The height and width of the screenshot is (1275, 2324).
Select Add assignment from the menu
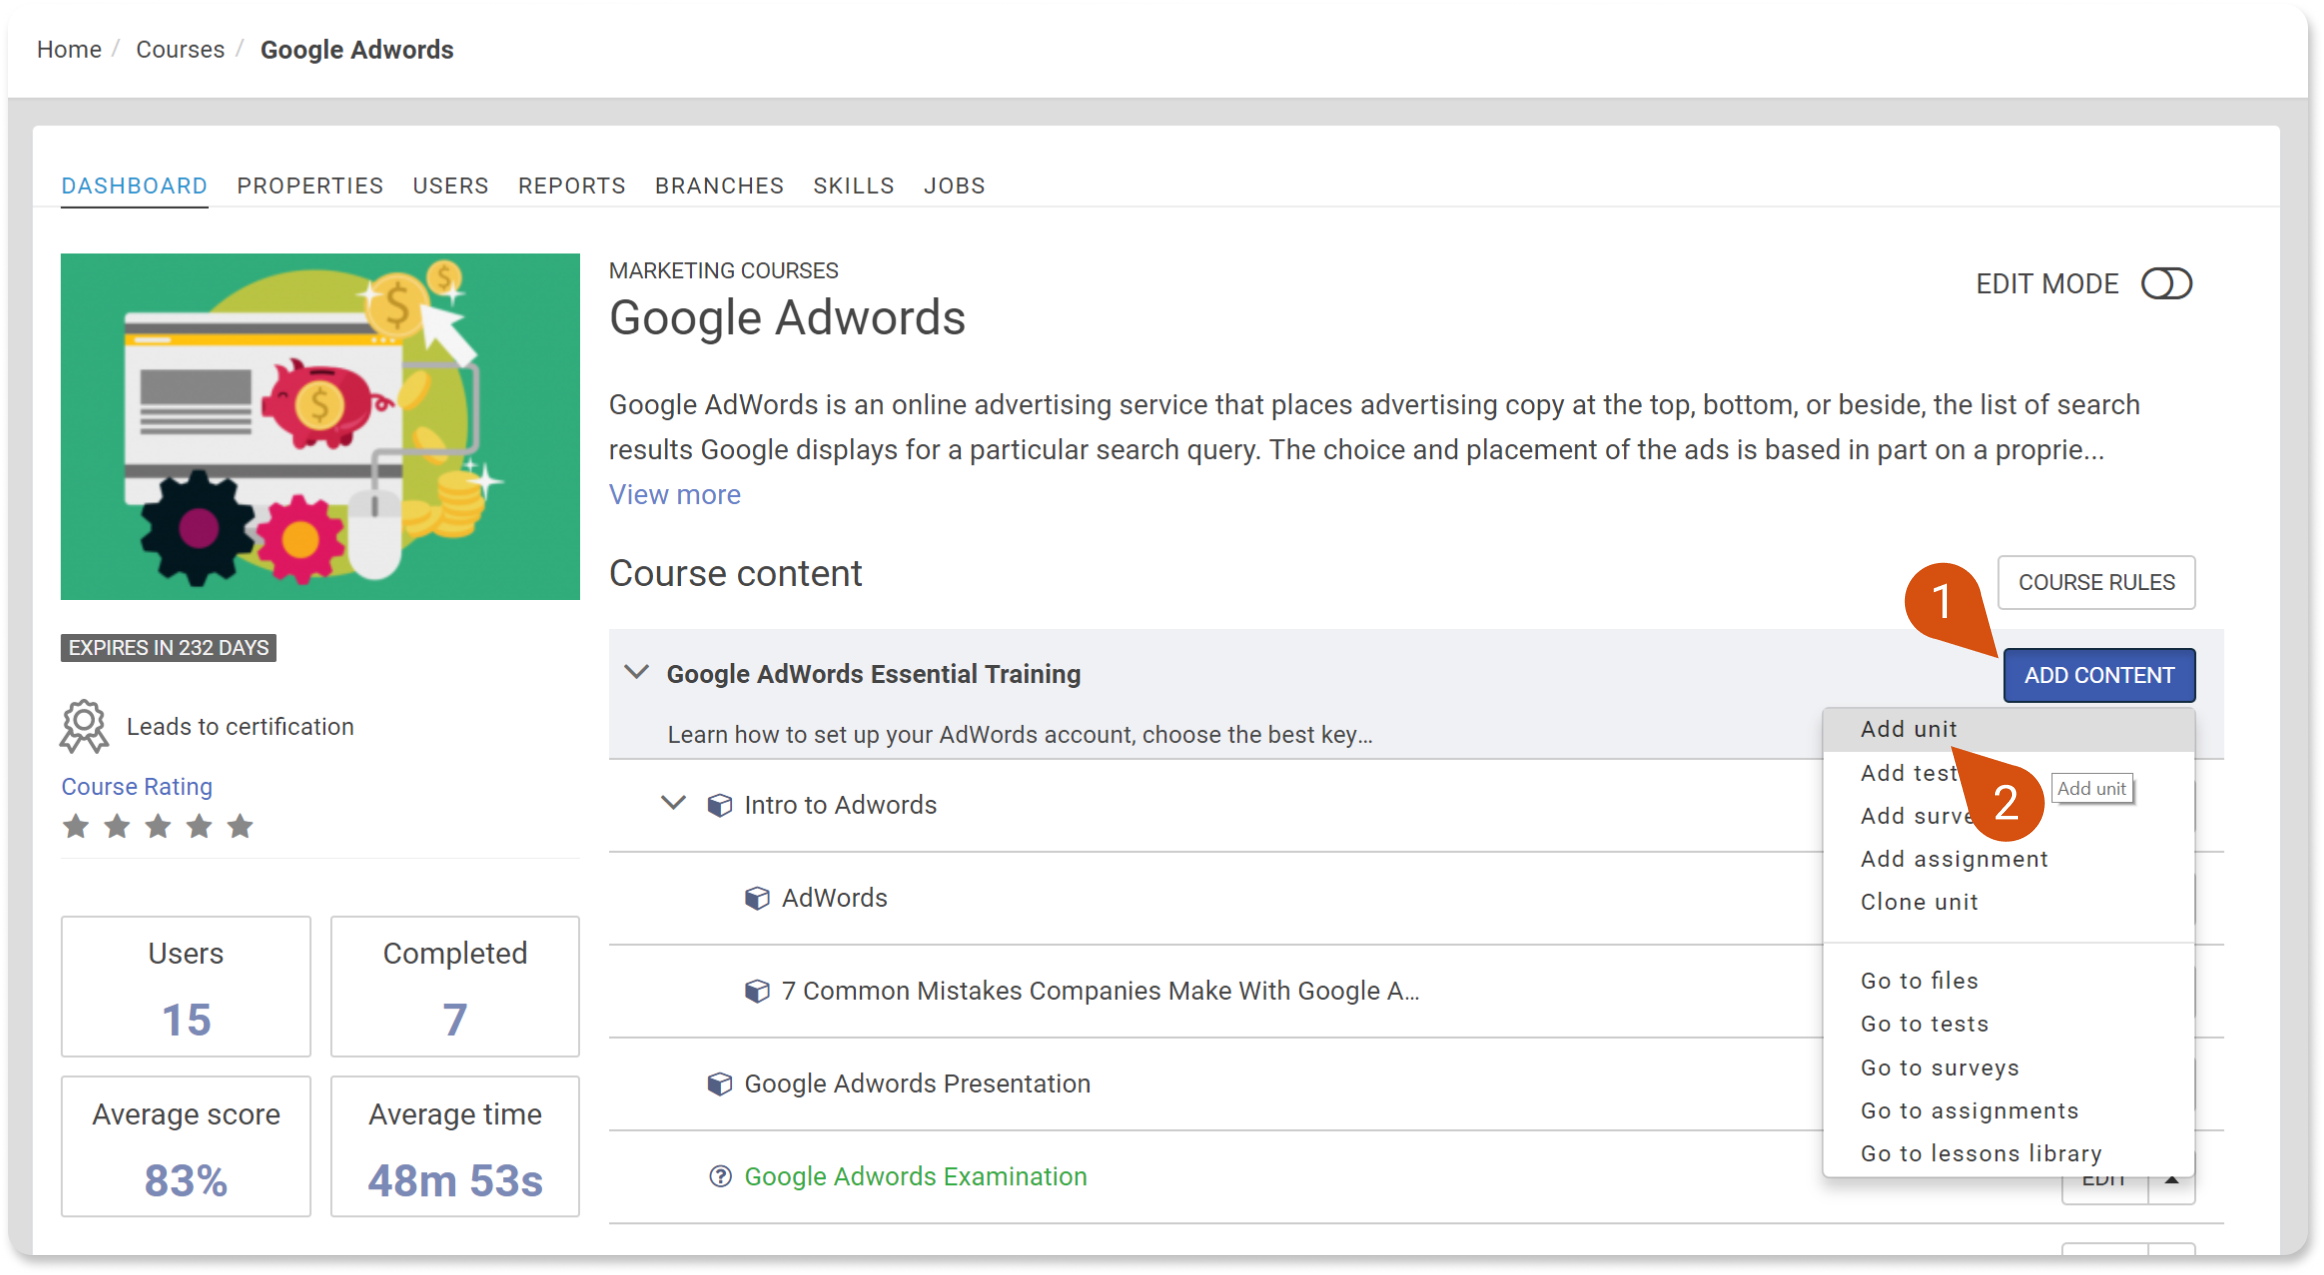(2008, 859)
